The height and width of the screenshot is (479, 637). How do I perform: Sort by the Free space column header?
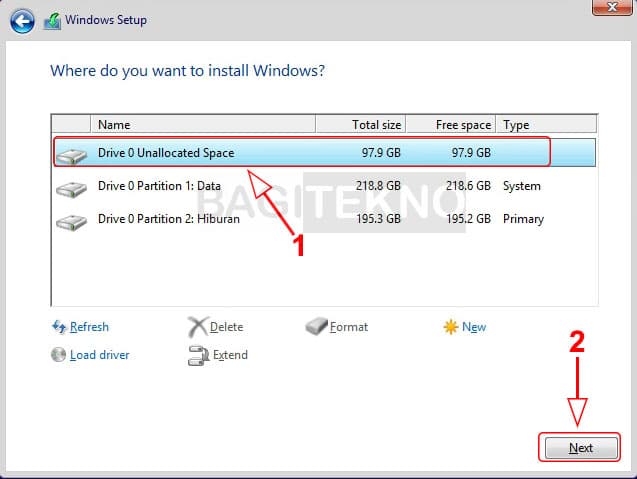point(451,124)
